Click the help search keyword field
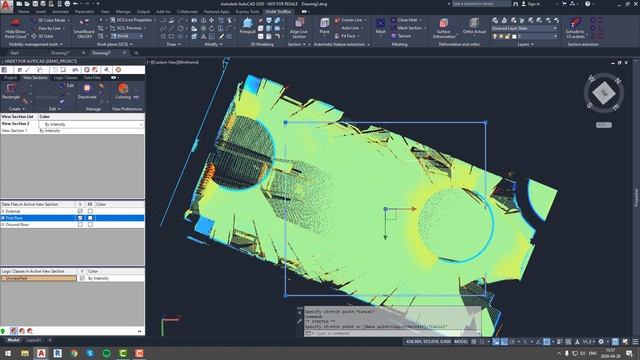 (x=482, y=4)
